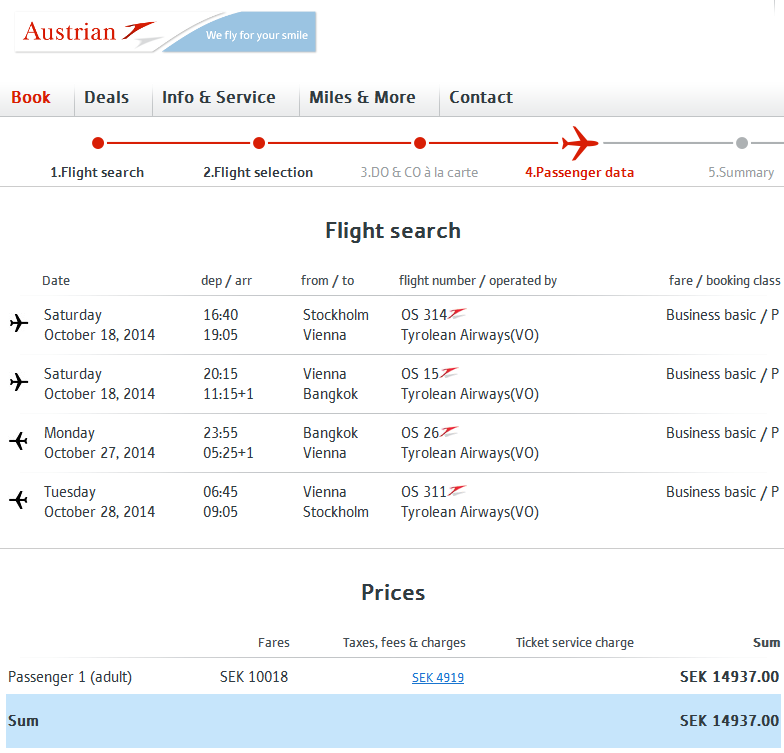Viewport: 784px width, 753px height.
Task: Select flight number OS 311 text
Action: [x=424, y=492]
